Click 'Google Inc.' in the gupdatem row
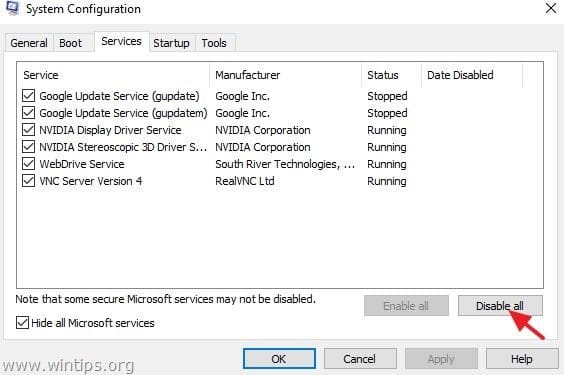 pyautogui.click(x=242, y=113)
